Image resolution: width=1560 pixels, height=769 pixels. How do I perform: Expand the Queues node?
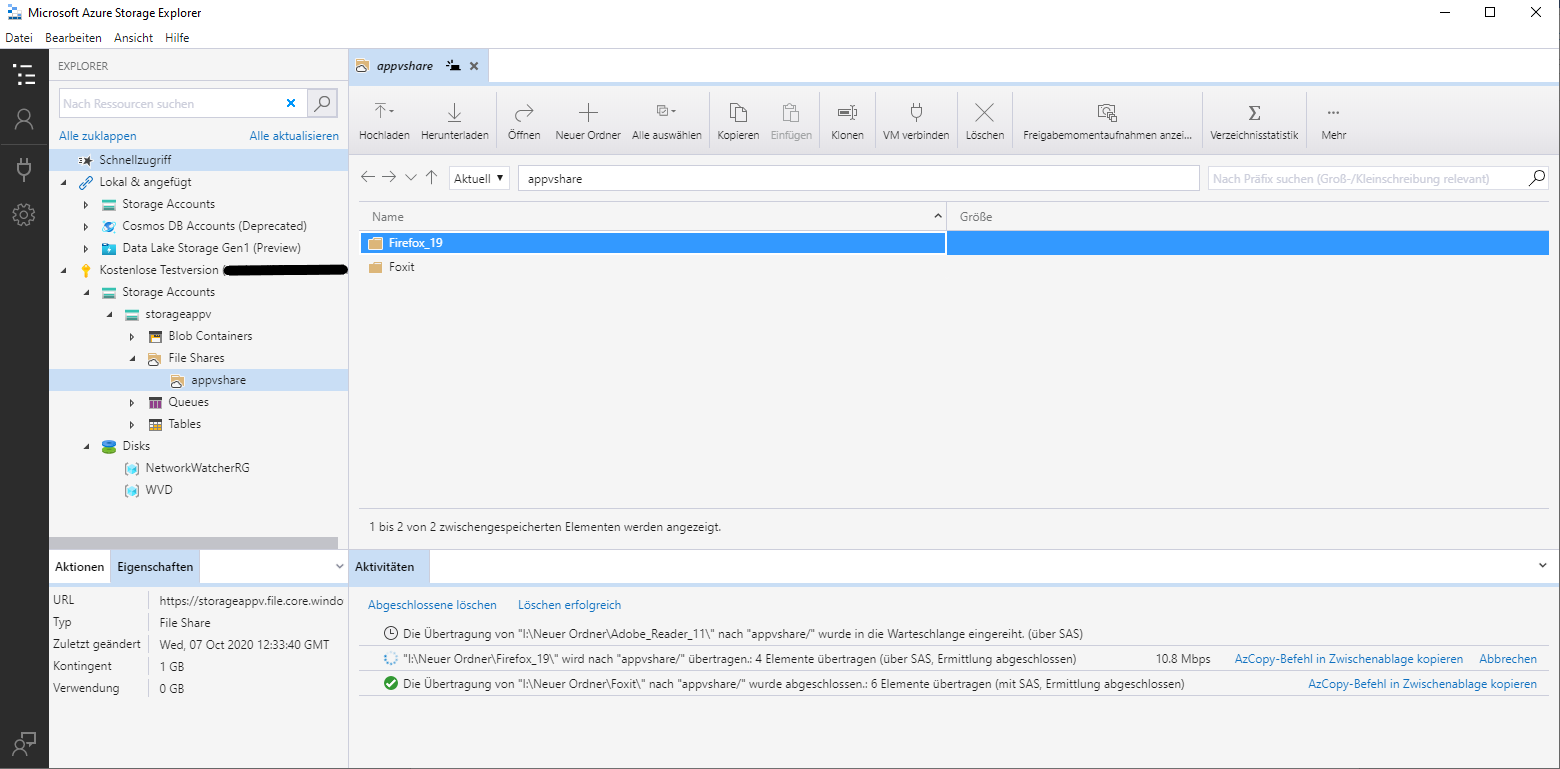click(133, 402)
